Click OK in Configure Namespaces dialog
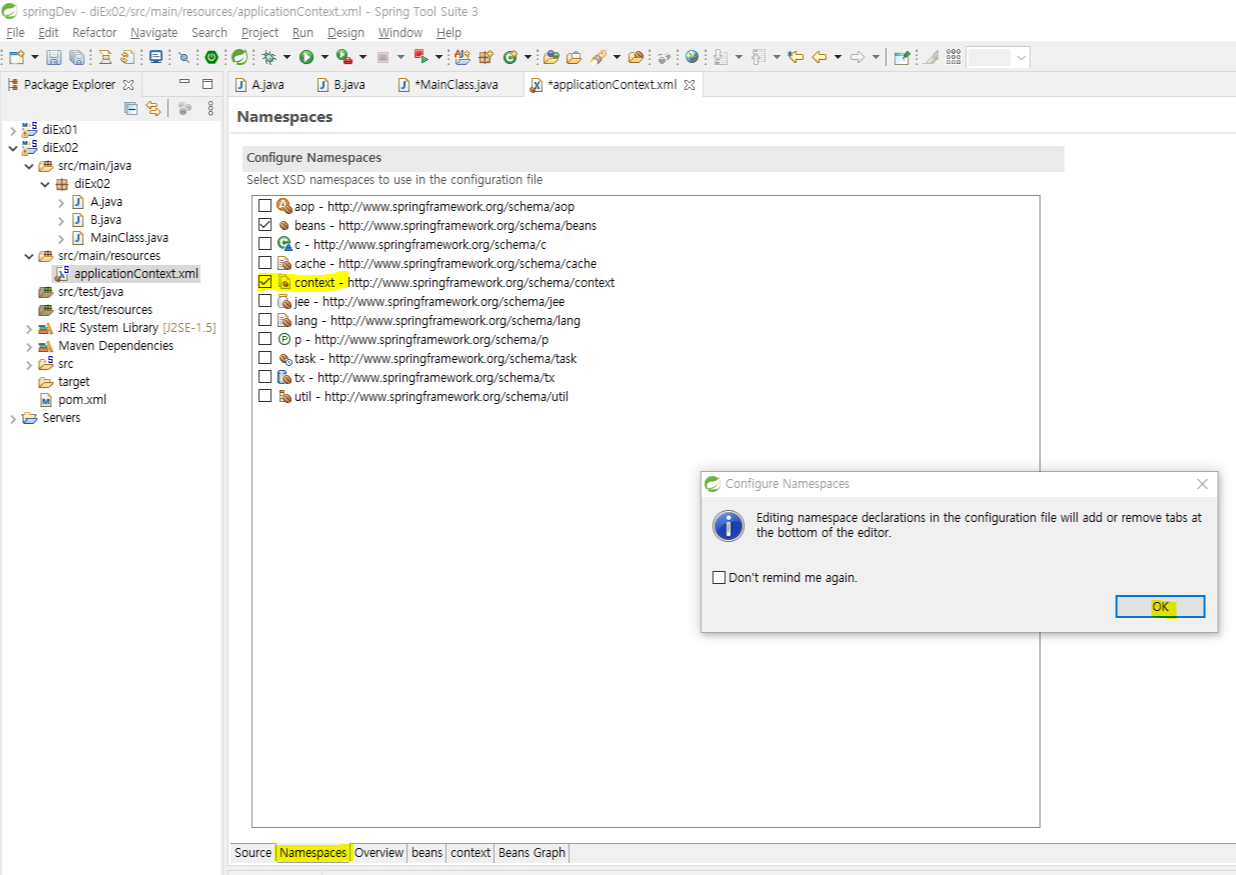1236x875 pixels. coord(1160,607)
